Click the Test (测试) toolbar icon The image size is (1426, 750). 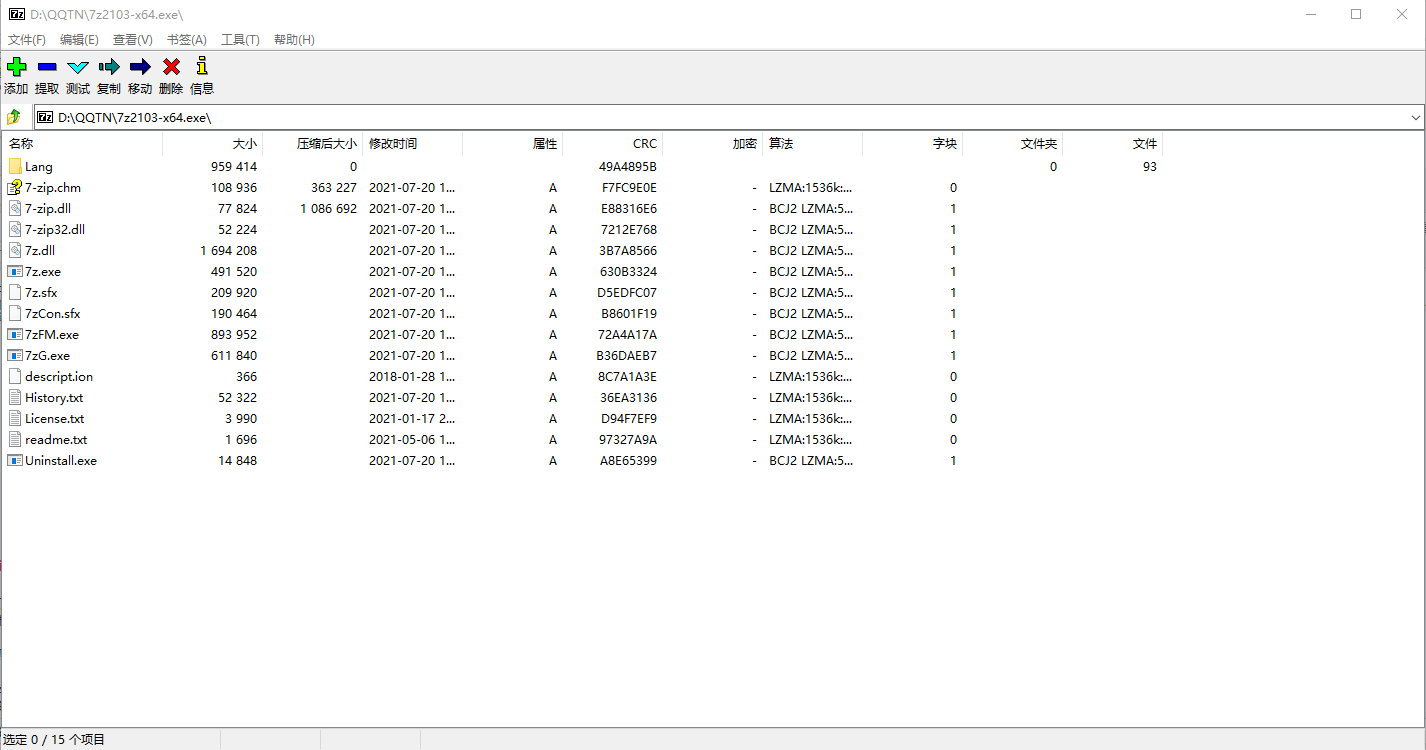coord(78,67)
